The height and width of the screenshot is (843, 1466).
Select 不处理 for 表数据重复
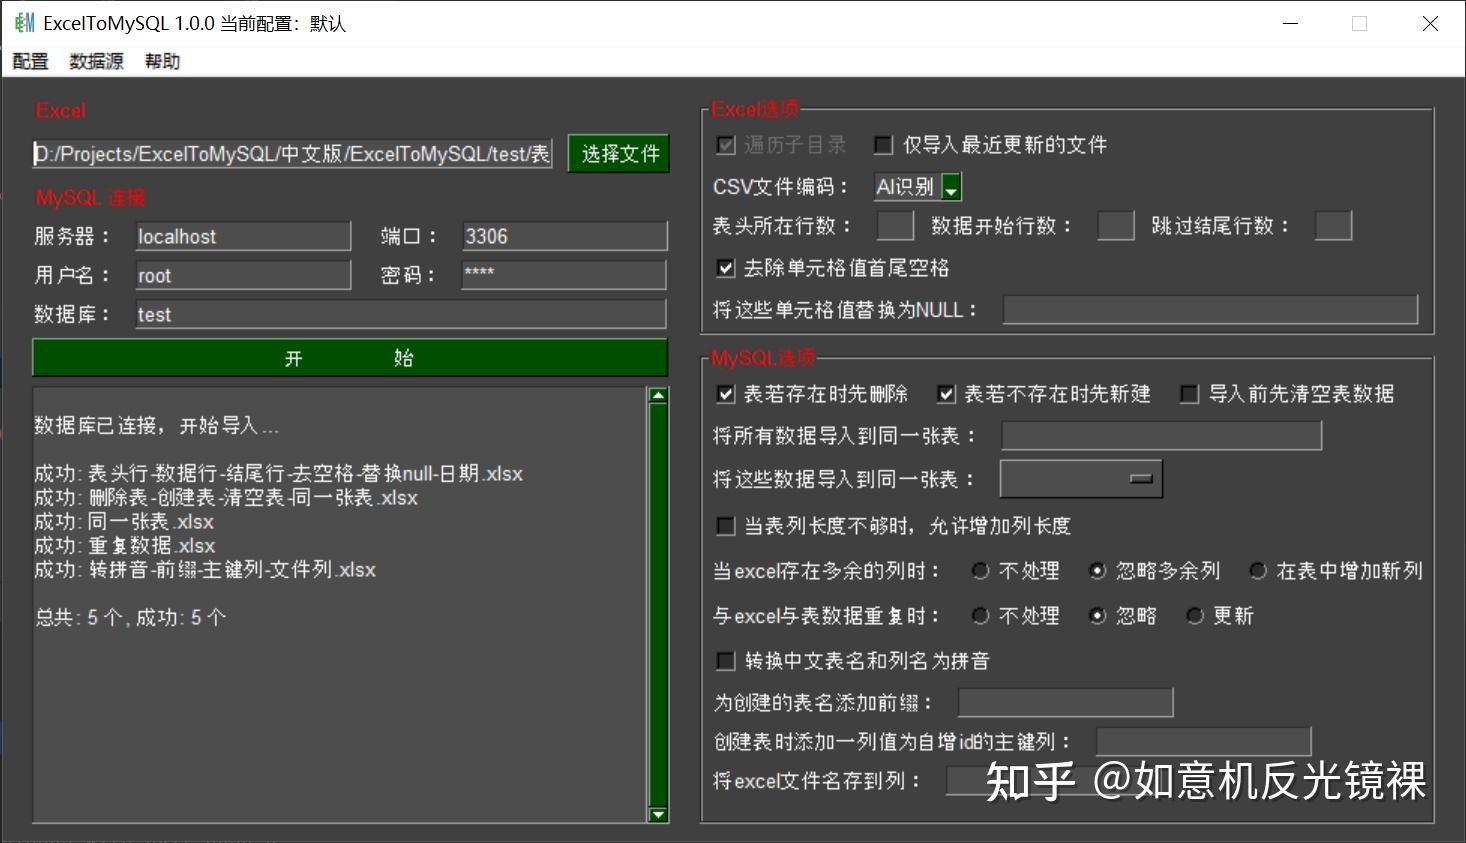tap(981, 616)
